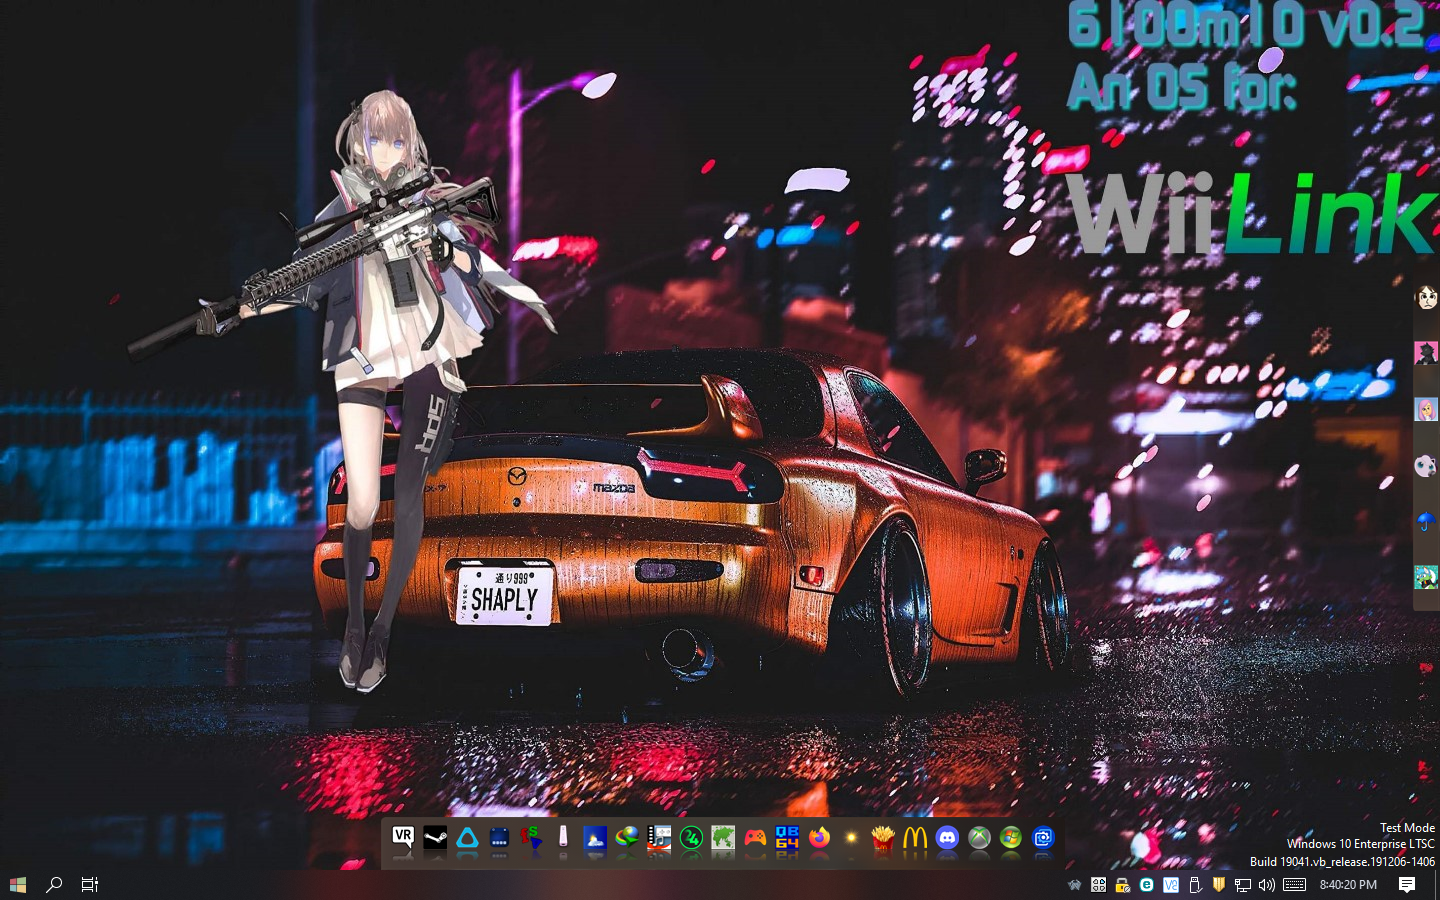Open Task View on the taskbar
Image resolution: width=1440 pixels, height=900 pixels.
pyautogui.click(x=90, y=884)
